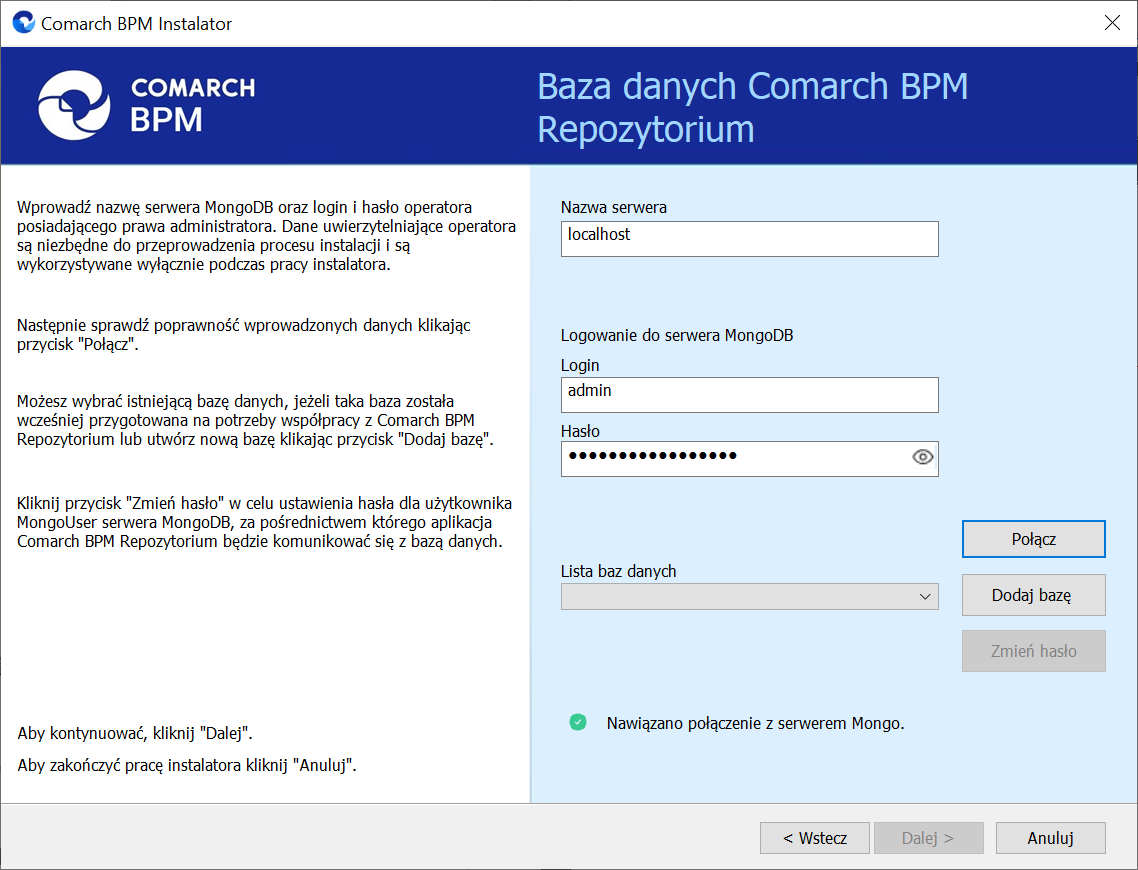Click the Comarch BPM logo in the banner
This screenshot has height=870, width=1138.
coord(147,105)
